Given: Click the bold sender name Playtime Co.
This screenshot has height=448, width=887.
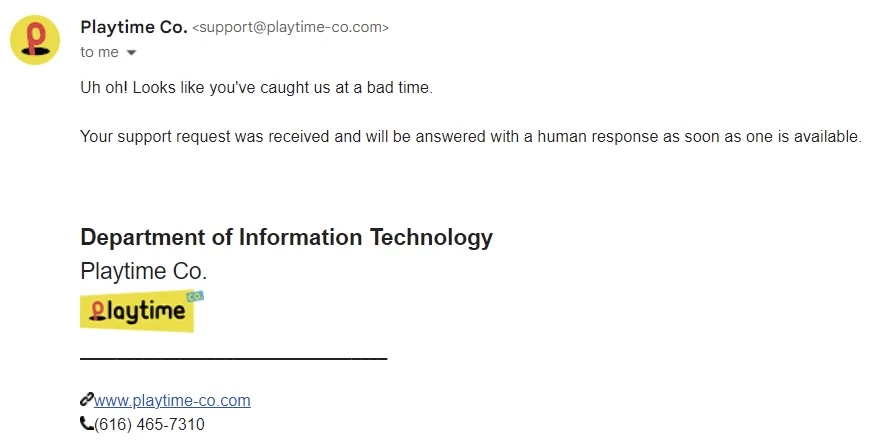Looking at the screenshot, I should [134, 27].
